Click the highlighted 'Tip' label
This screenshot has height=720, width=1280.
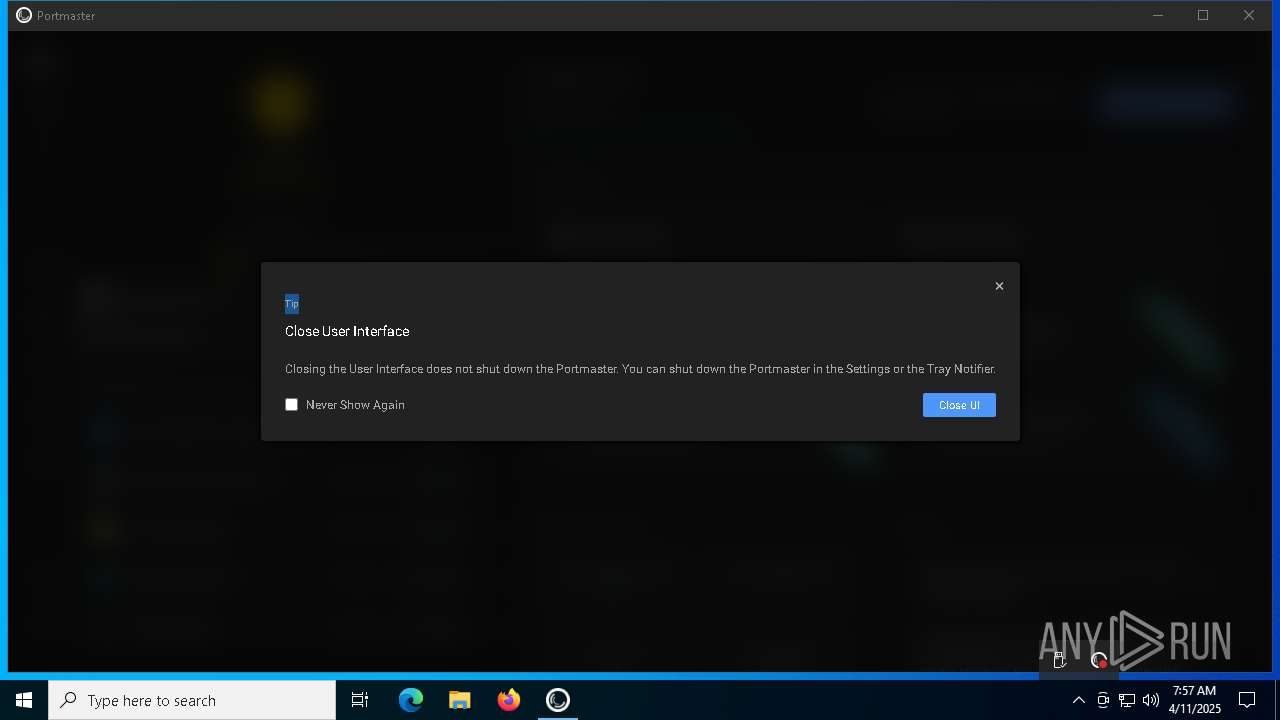coord(292,304)
